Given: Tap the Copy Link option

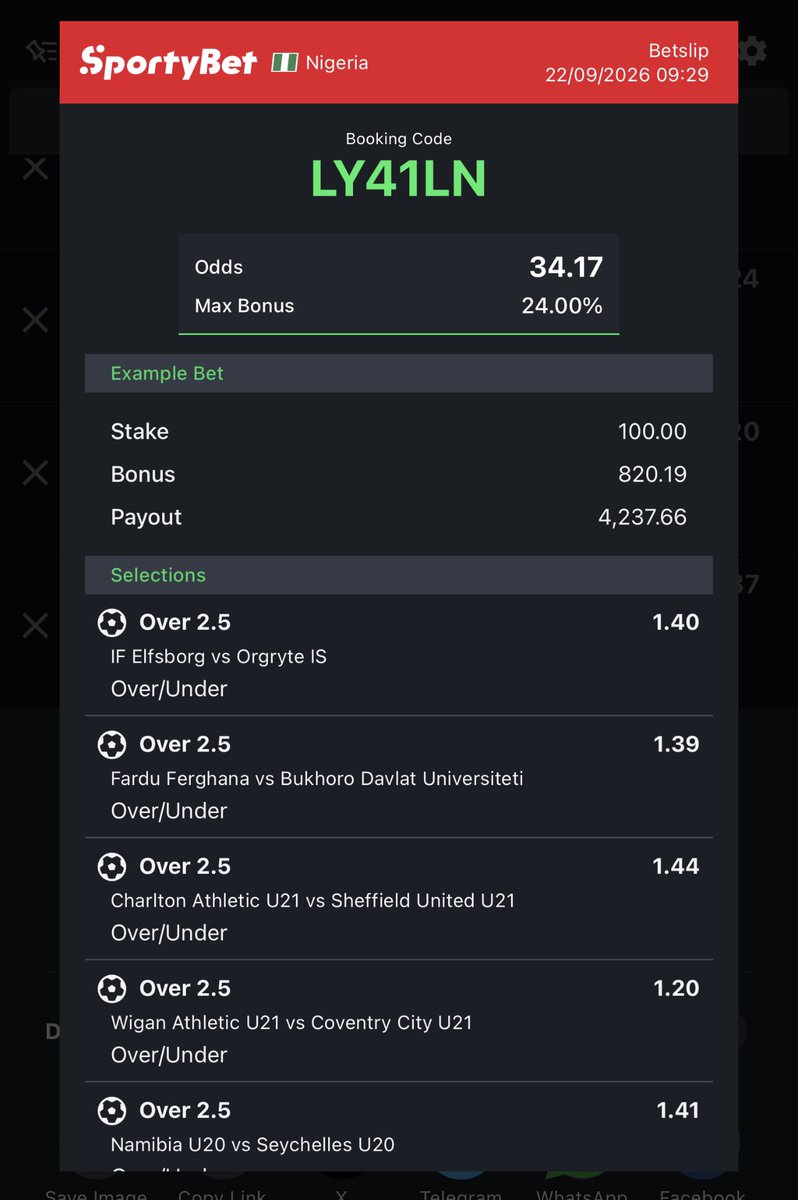Looking at the screenshot, I should pyautogui.click(x=222, y=1193).
